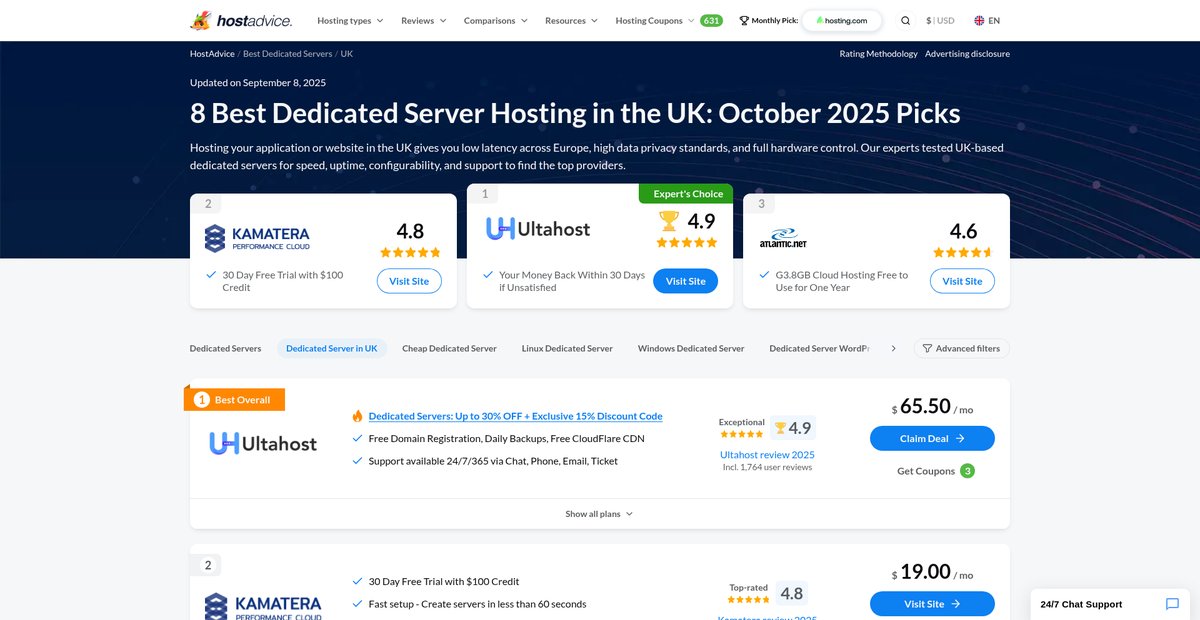
Task: Click the Expert's Choice green badge
Action: click(x=687, y=194)
